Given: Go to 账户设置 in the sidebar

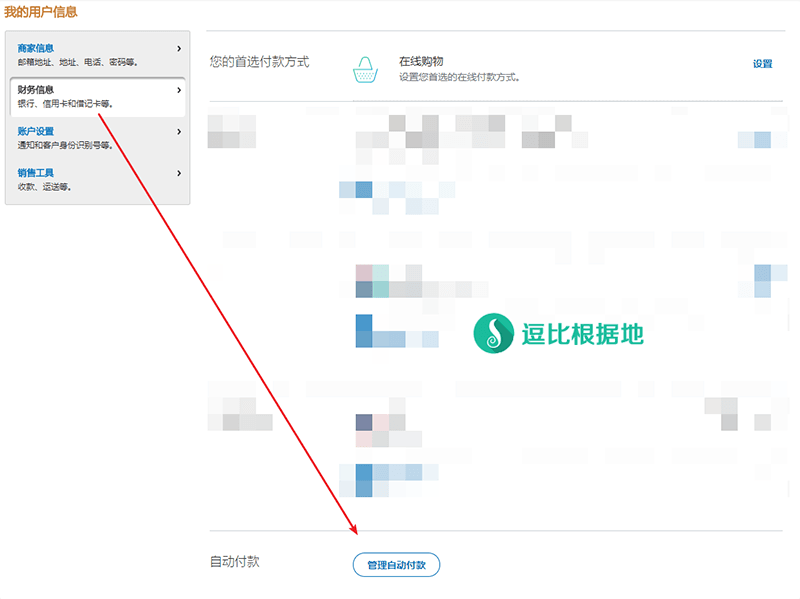Looking at the screenshot, I should pos(36,131).
